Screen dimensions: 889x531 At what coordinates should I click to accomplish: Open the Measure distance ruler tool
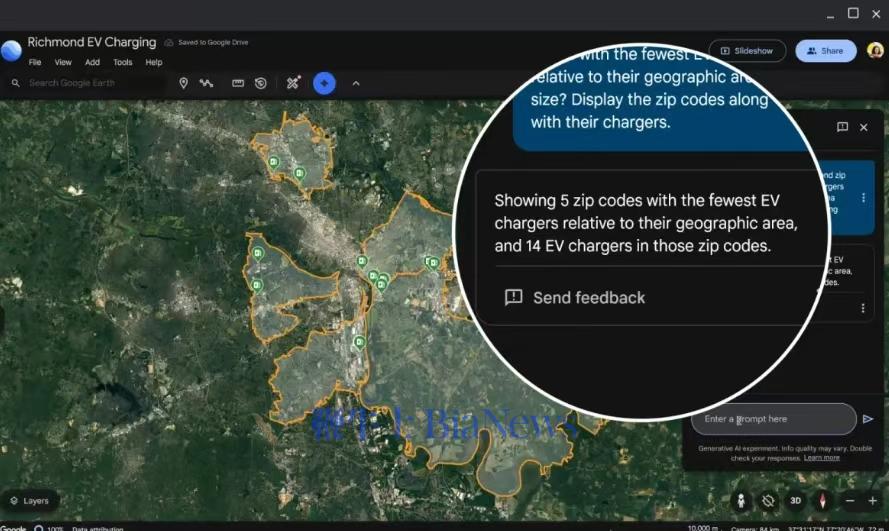tap(238, 83)
